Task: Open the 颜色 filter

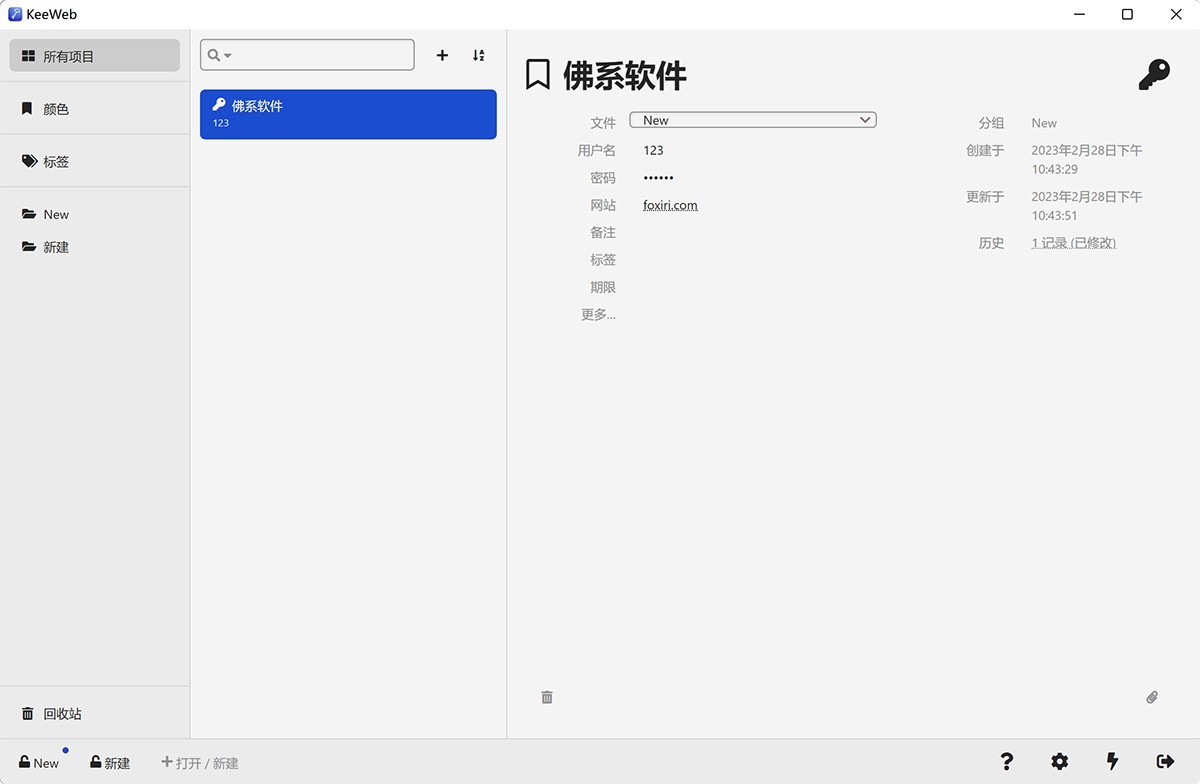Action: (x=95, y=109)
